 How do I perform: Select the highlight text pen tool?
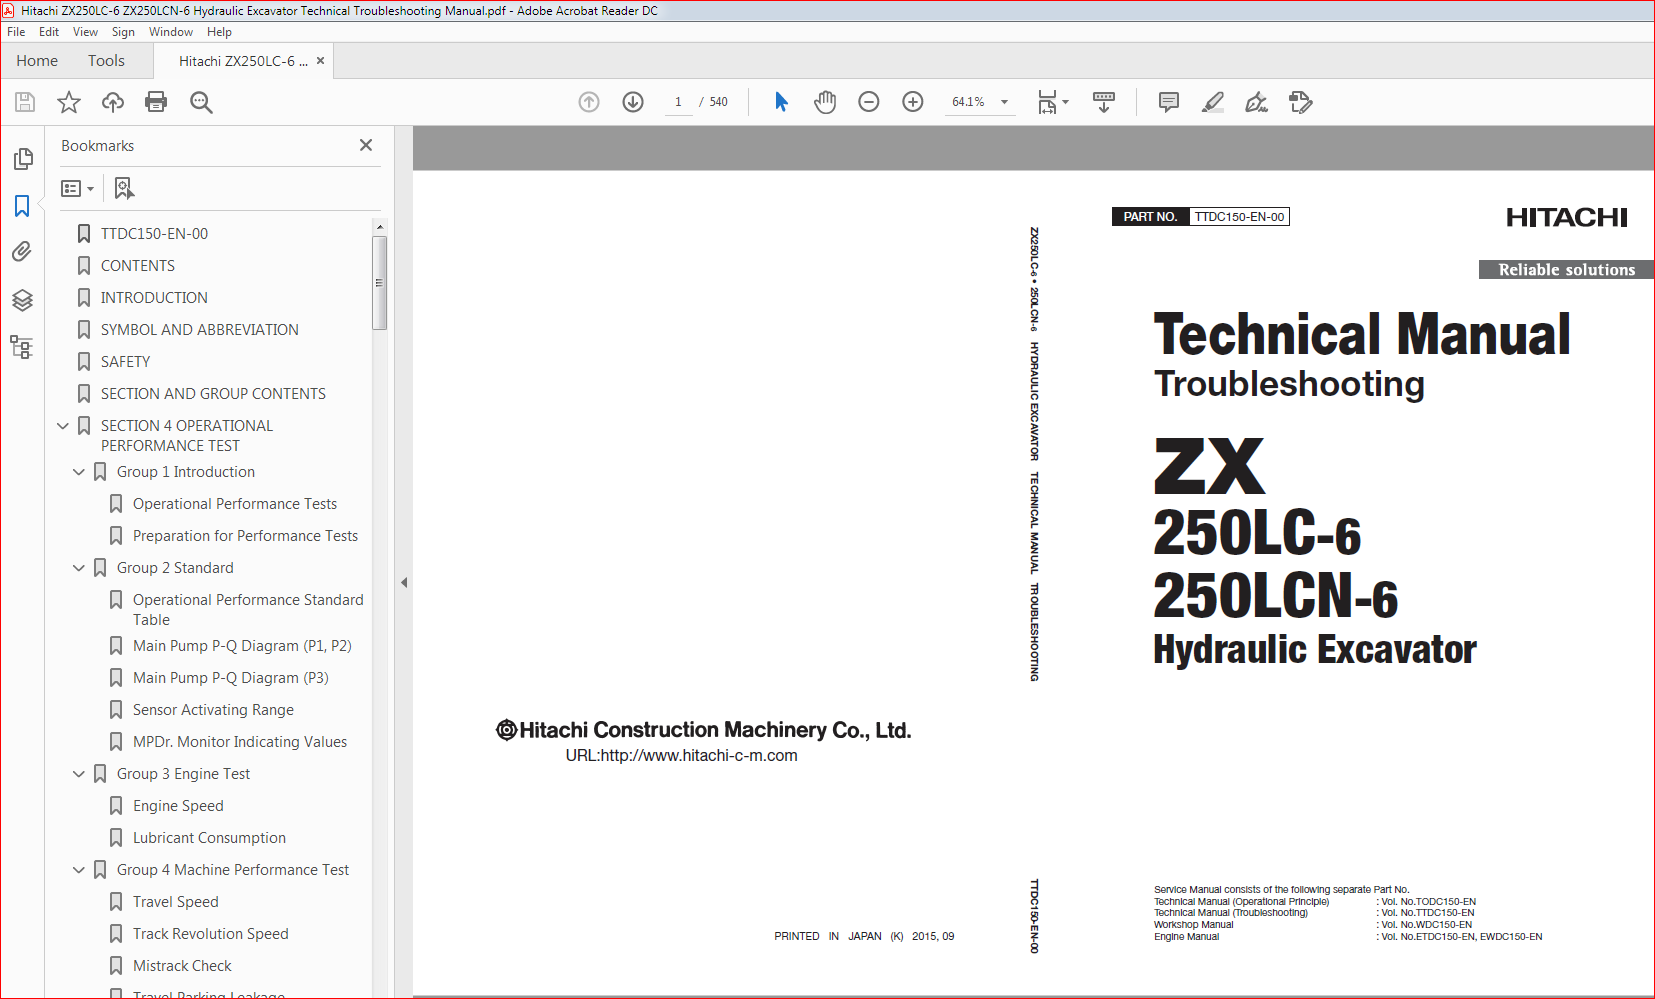(1213, 102)
